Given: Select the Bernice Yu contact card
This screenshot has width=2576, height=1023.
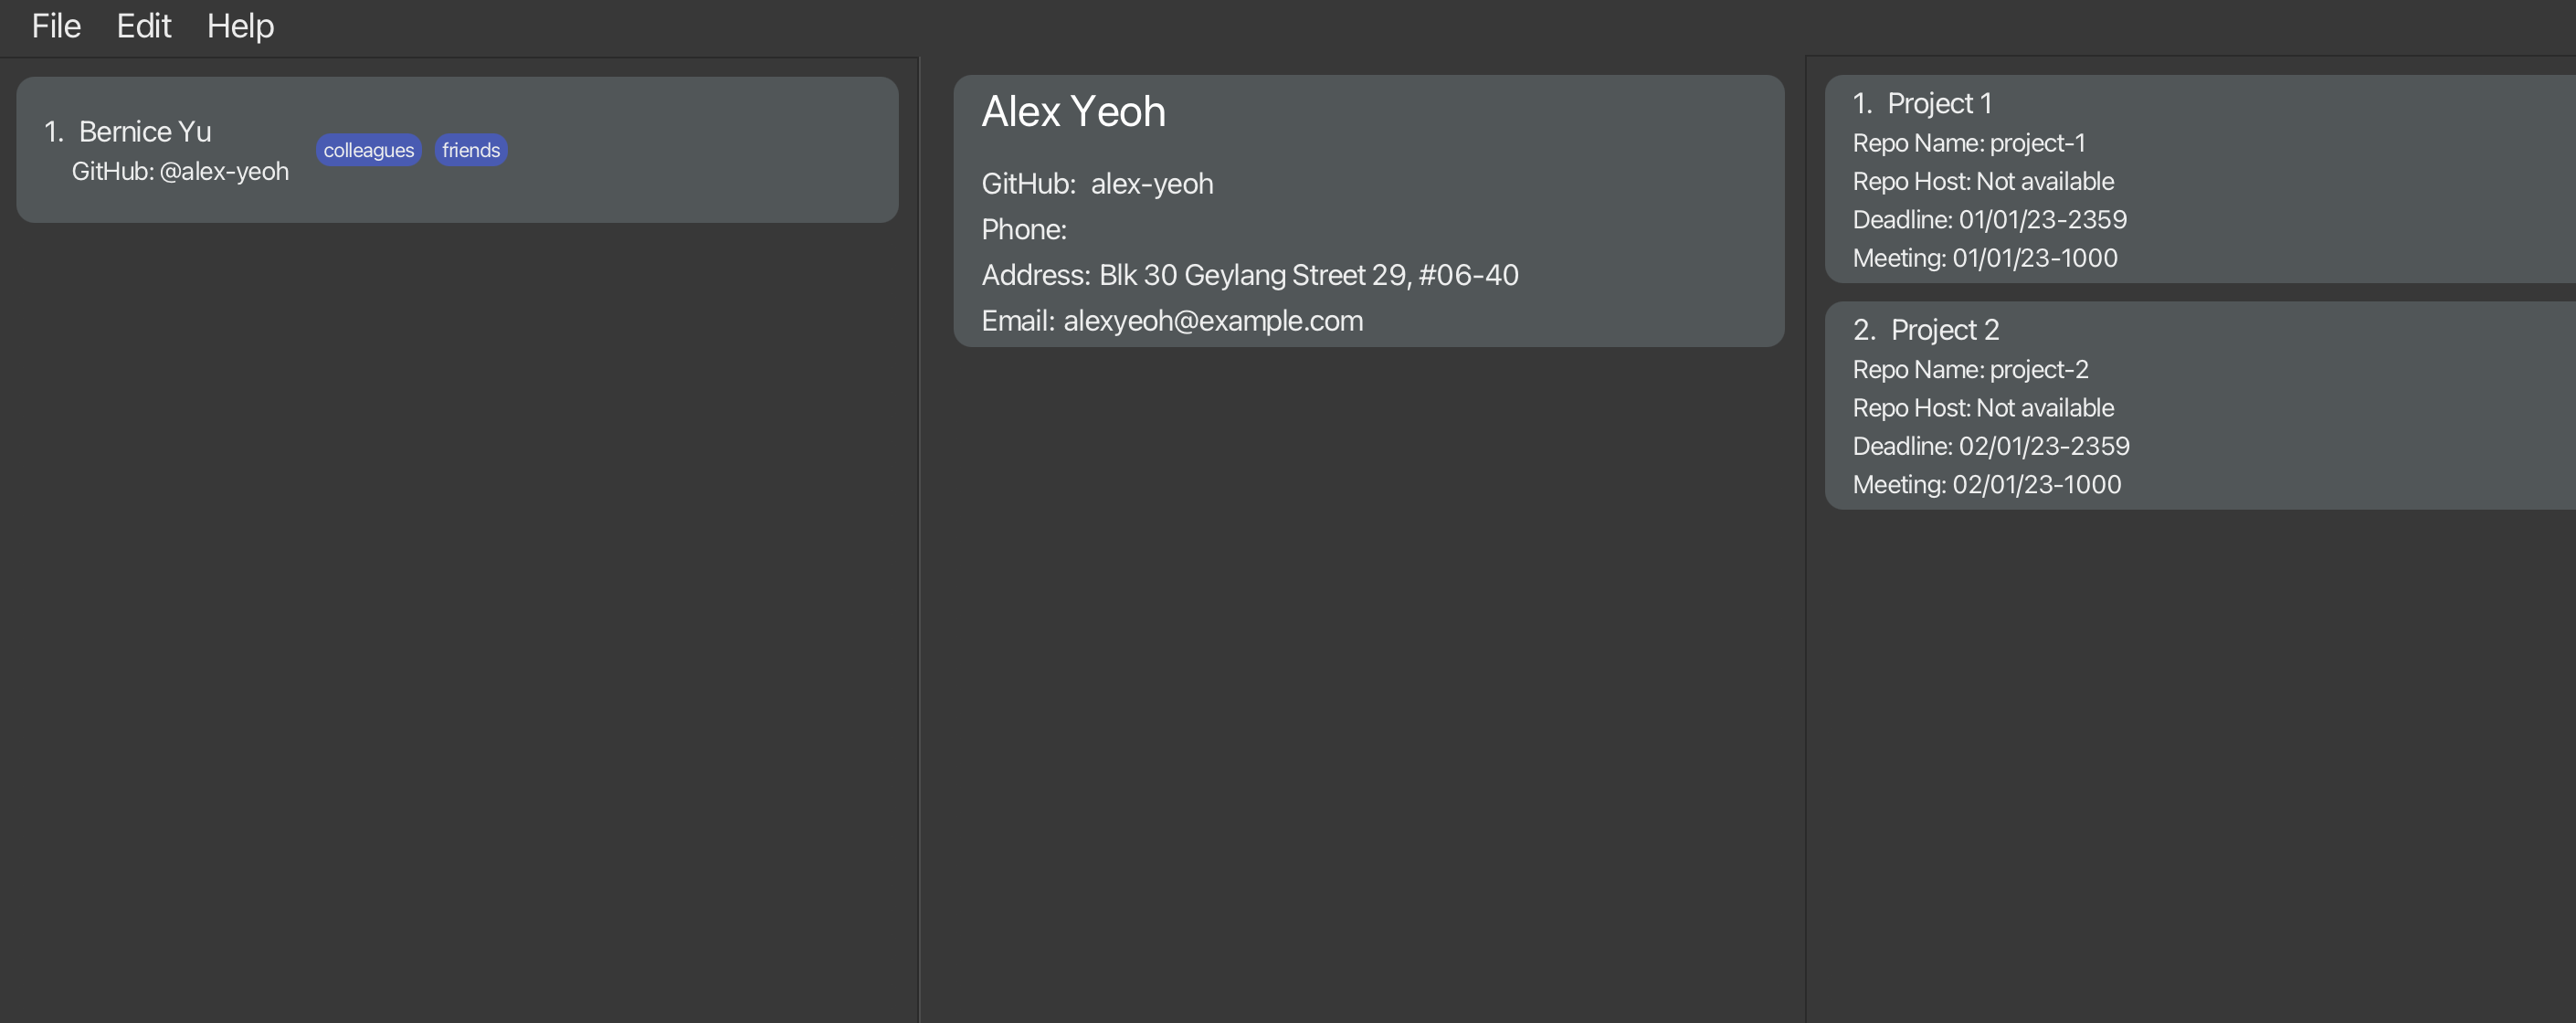Looking at the screenshot, I should 457,150.
